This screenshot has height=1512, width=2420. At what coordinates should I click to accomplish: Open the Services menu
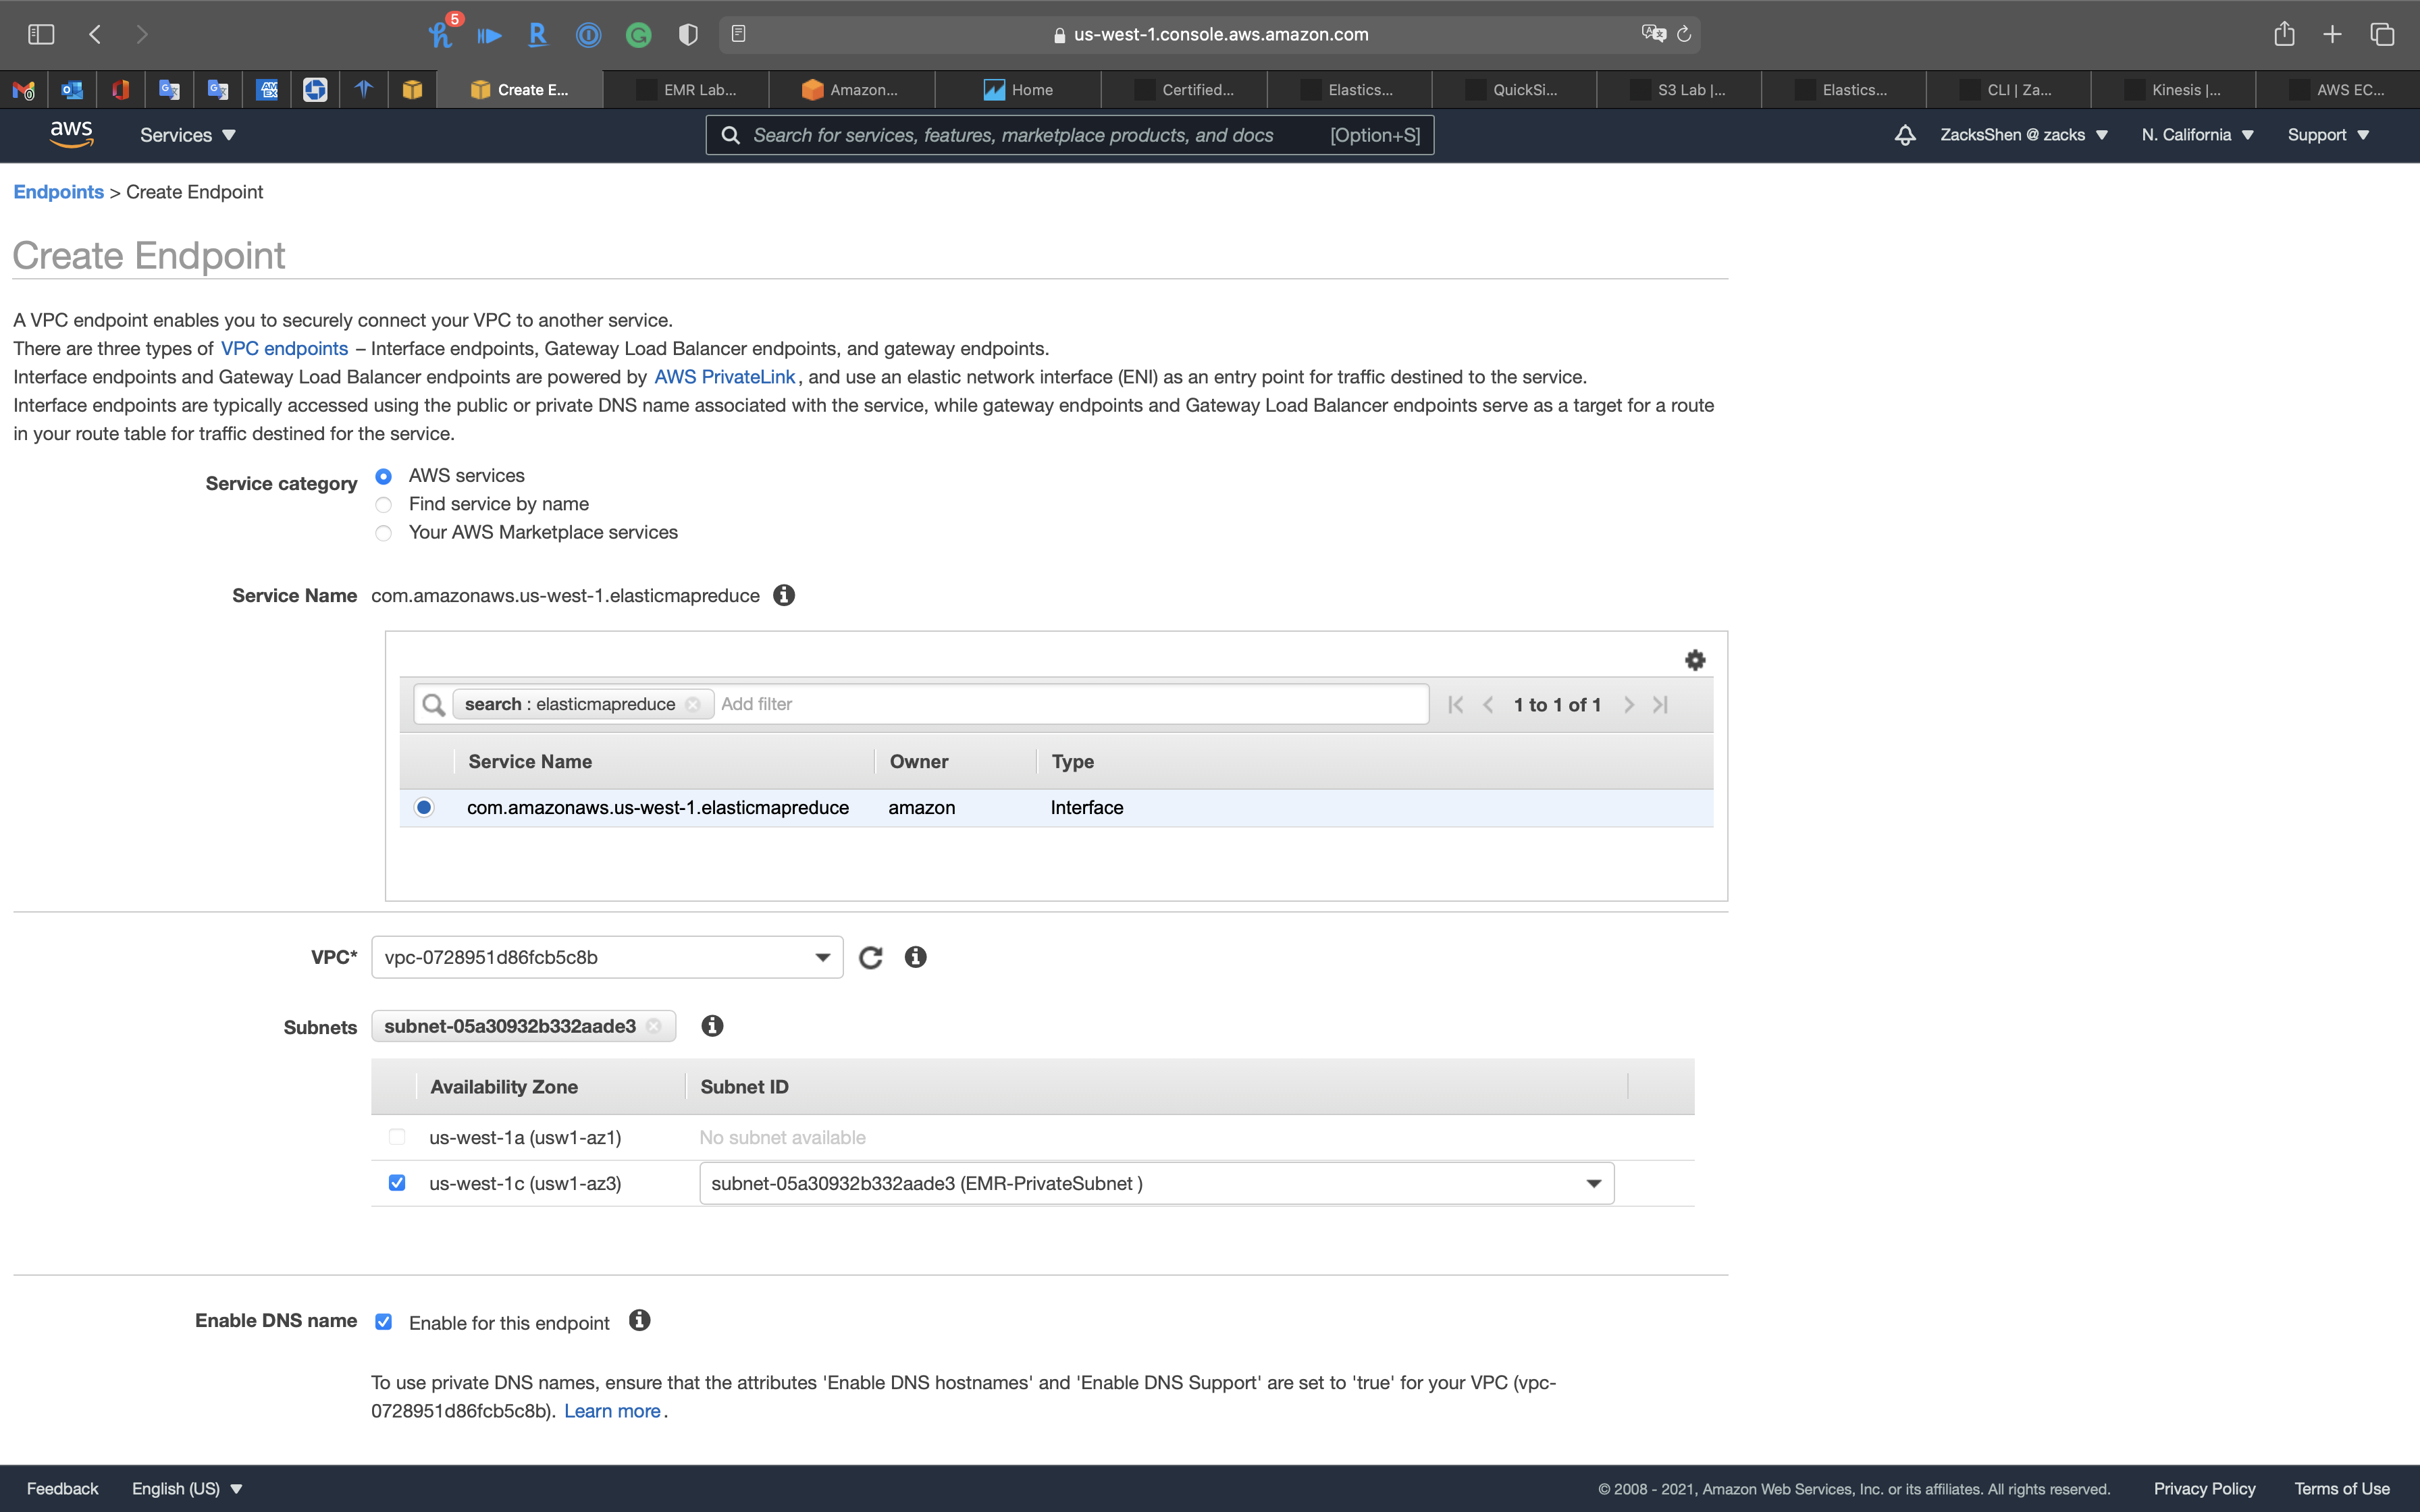tap(187, 135)
